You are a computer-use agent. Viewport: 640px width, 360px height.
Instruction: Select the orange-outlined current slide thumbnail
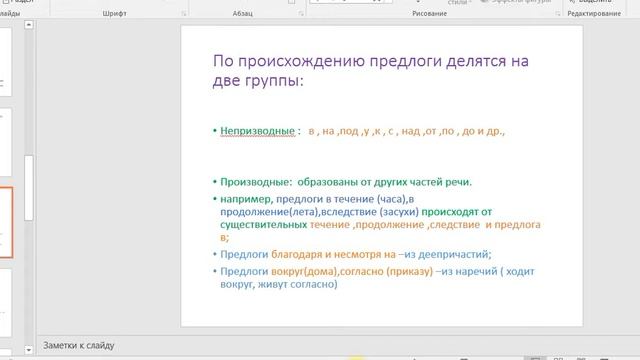pos(6,222)
